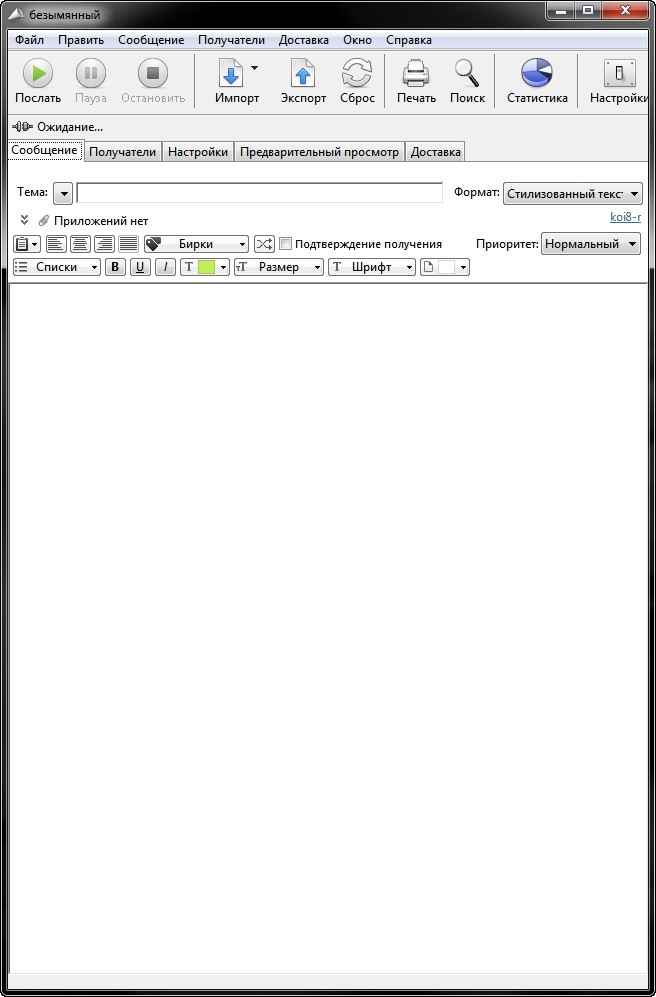Open Печать (Print) from the toolbar

[416, 74]
